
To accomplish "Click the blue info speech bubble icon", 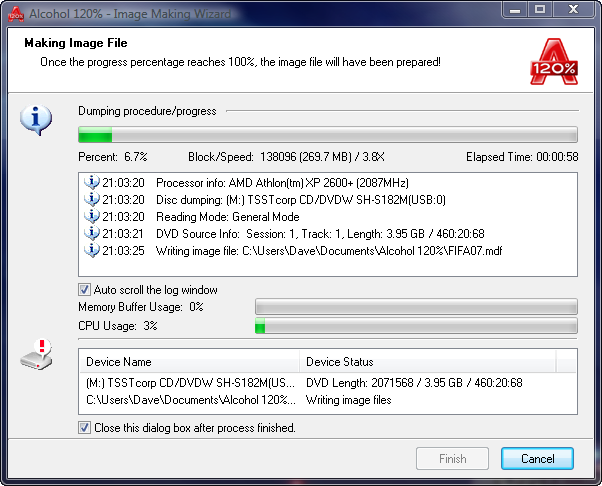I will 36,120.
